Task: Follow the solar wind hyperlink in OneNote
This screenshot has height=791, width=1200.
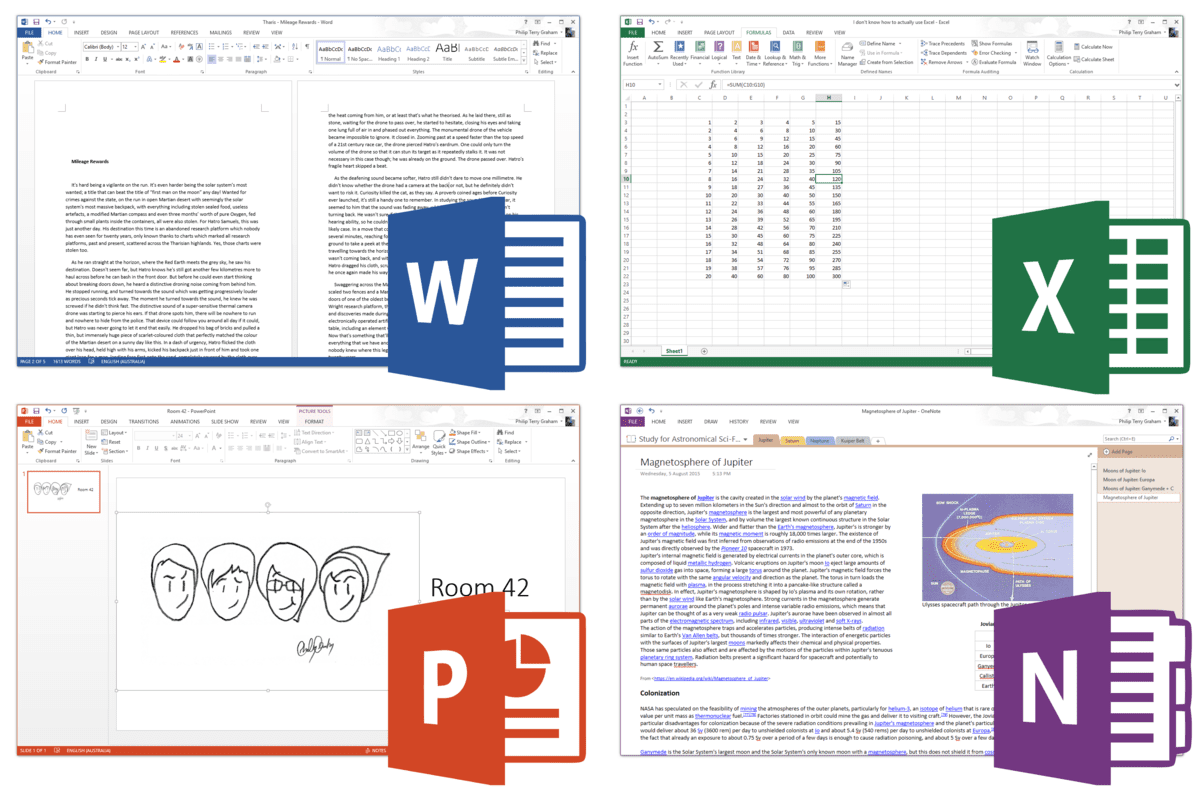Action: 793,498
